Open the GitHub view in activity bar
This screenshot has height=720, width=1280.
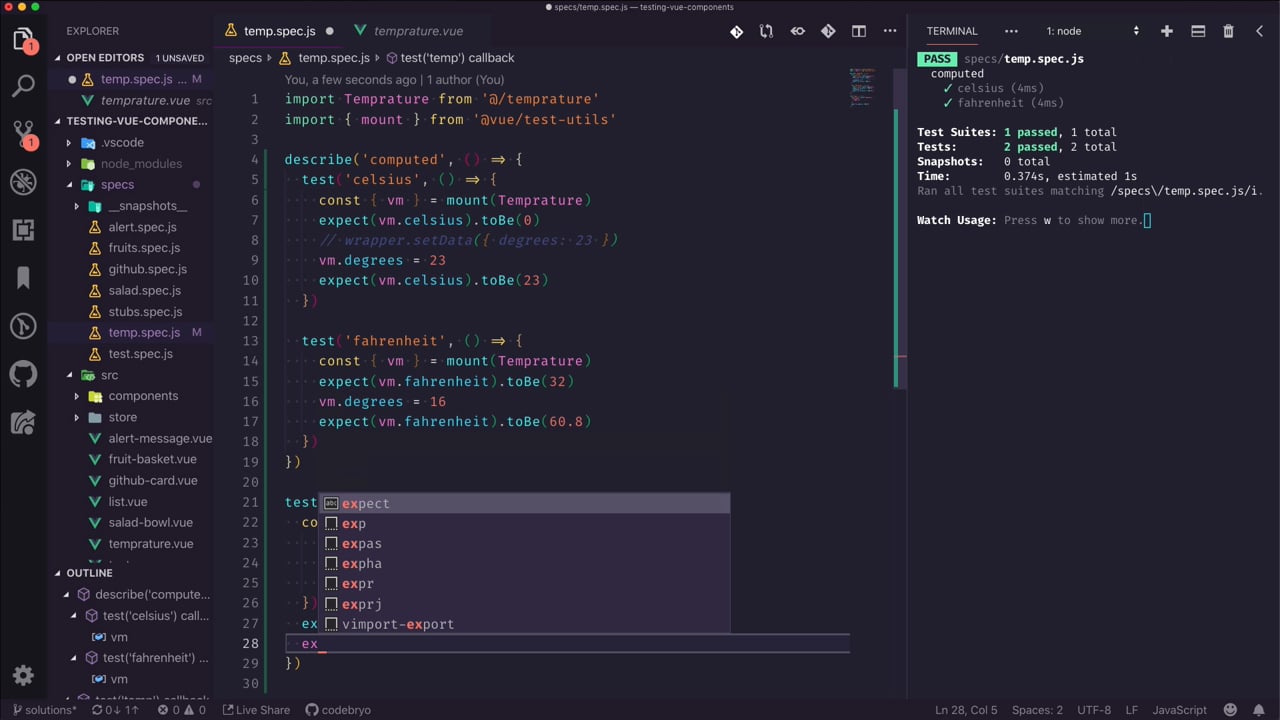coord(23,374)
